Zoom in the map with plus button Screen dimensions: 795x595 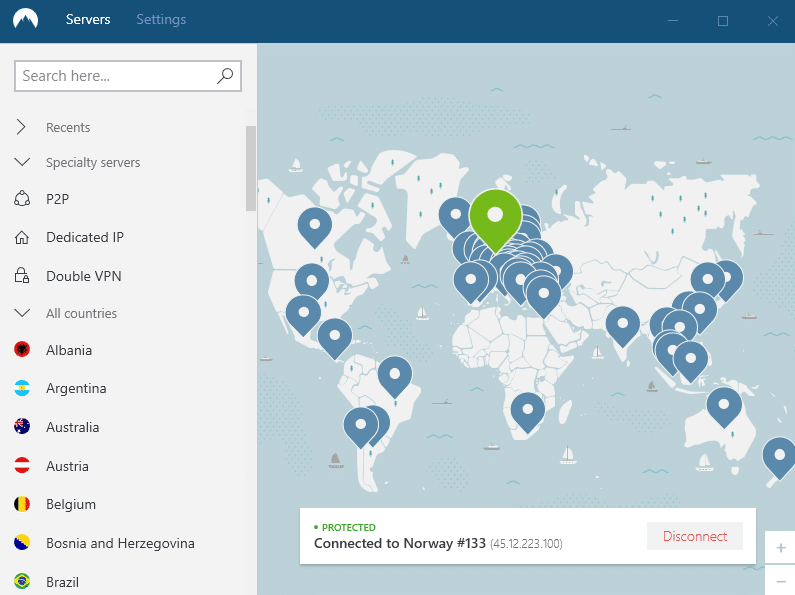coord(781,548)
